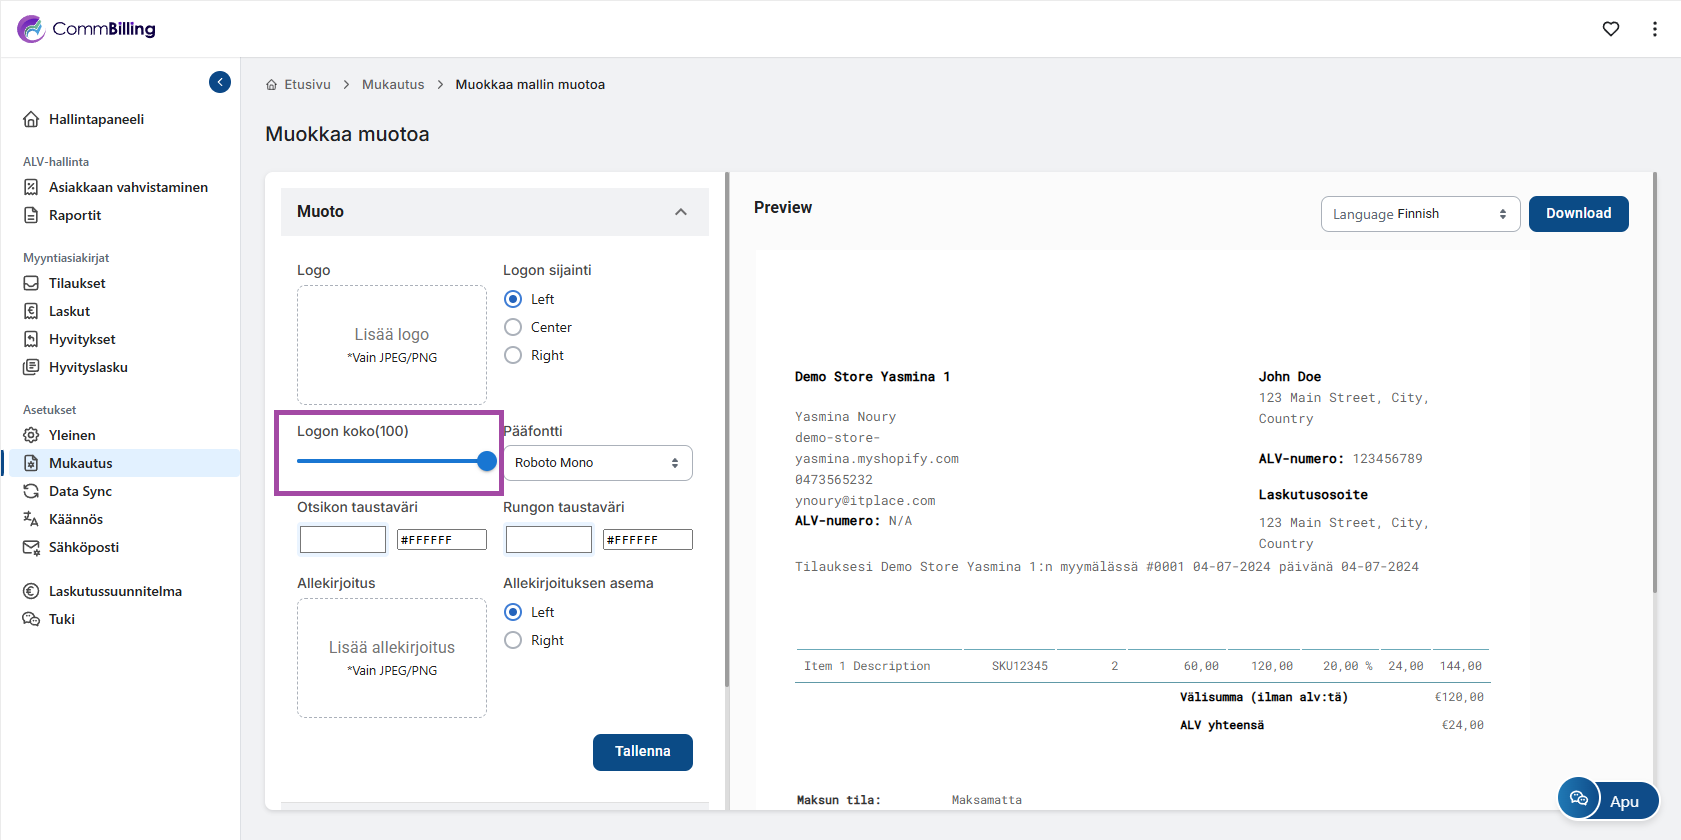Click the Lisää logo upload area
Image resolution: width=1681 pixels, height=840 pixels.
(x=392, y=345)
